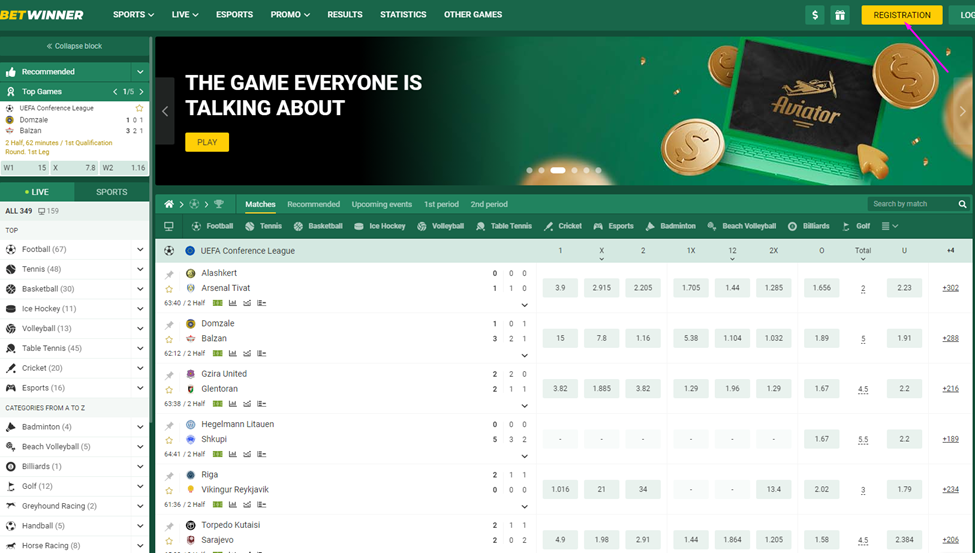Open pitch view icon for Domzale match
Image resolution: width=975 pixels, height=553 pixels.
click(218, 353)
